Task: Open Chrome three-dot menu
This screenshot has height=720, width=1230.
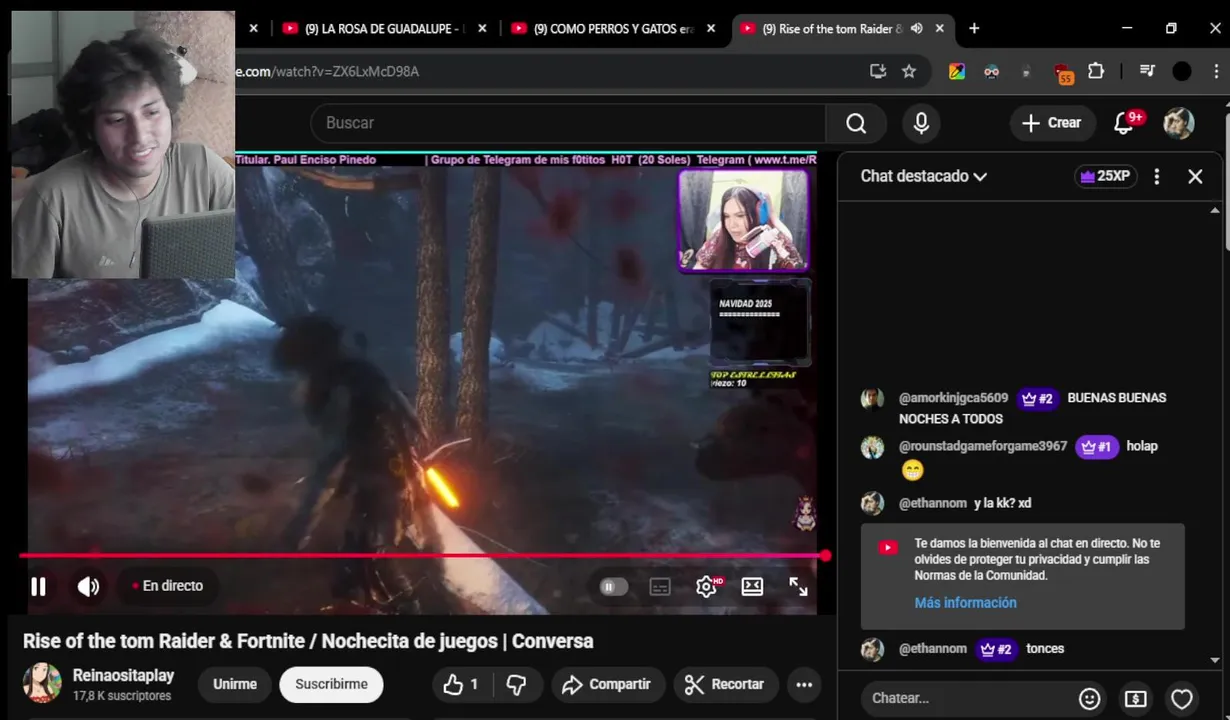Action: pyautogui.click(x=1217, y=71)
